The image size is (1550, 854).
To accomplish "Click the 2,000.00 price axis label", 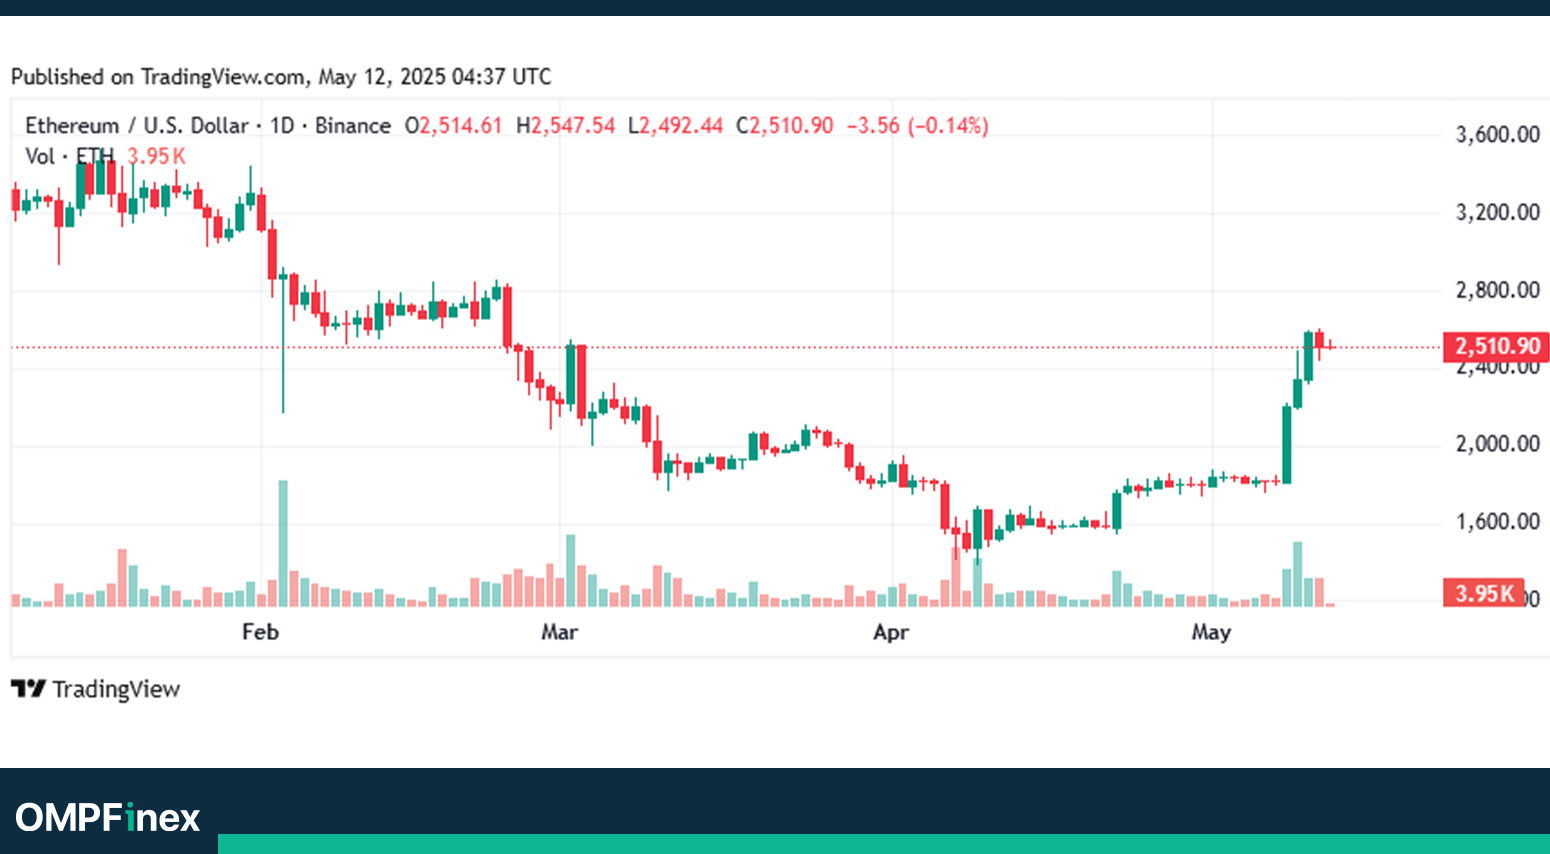I will pyautogui.click(x=1497, y=444).
